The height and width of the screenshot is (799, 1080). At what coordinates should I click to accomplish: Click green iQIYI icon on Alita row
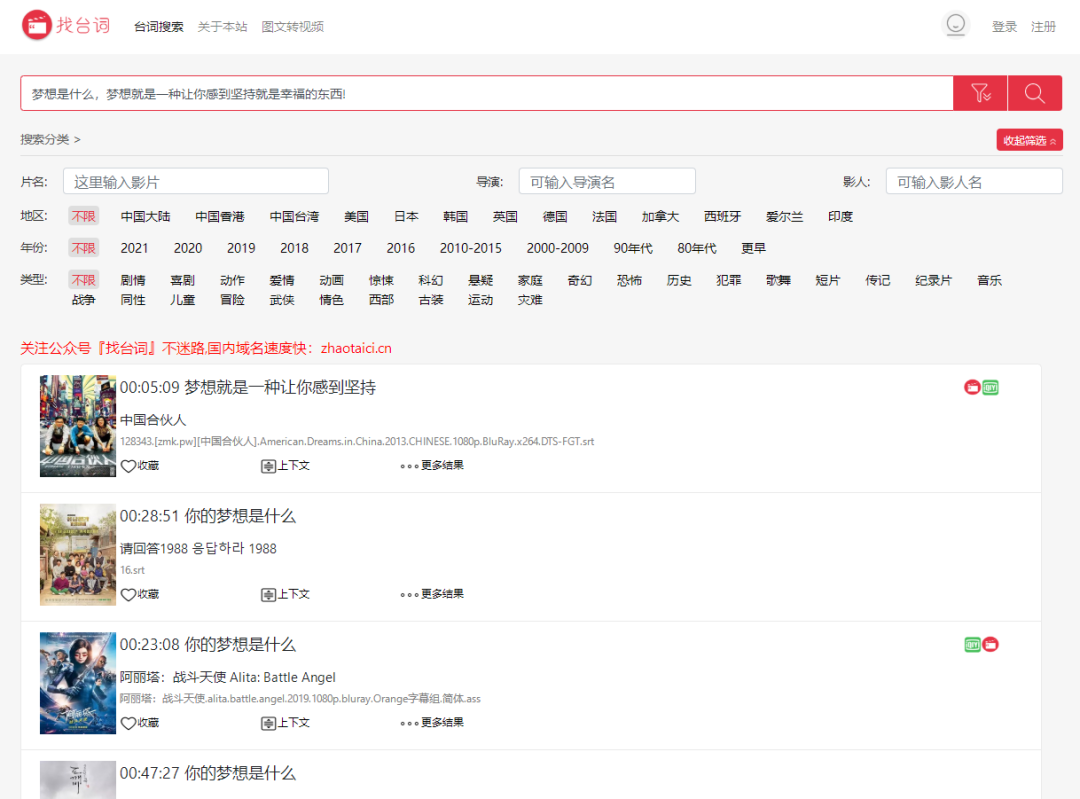pyautogui.click(x=972, y=645)
